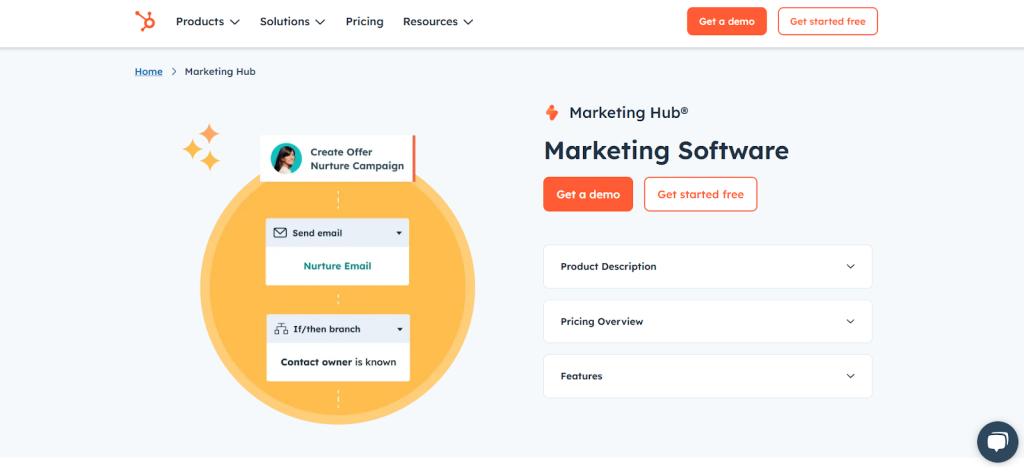Click the Resources chevron arrow
This screenshot has width=1024, height=467.
click(x=468, y=22)
